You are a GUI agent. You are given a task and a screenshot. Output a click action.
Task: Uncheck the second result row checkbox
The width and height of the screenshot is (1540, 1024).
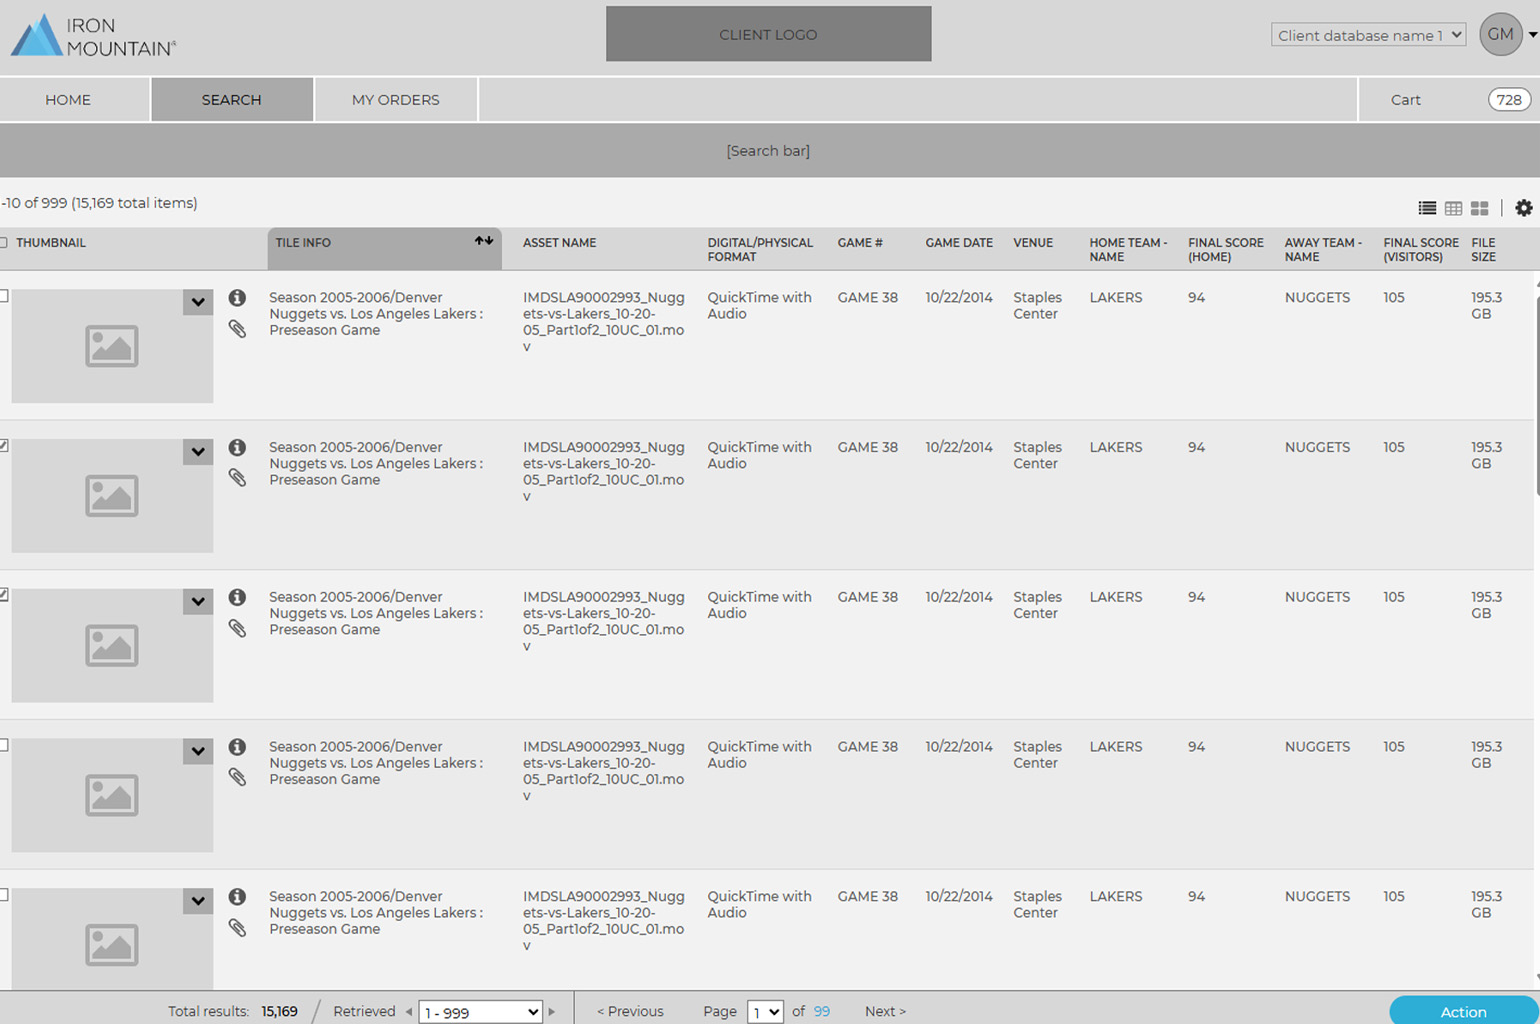[x=4, y=446]
